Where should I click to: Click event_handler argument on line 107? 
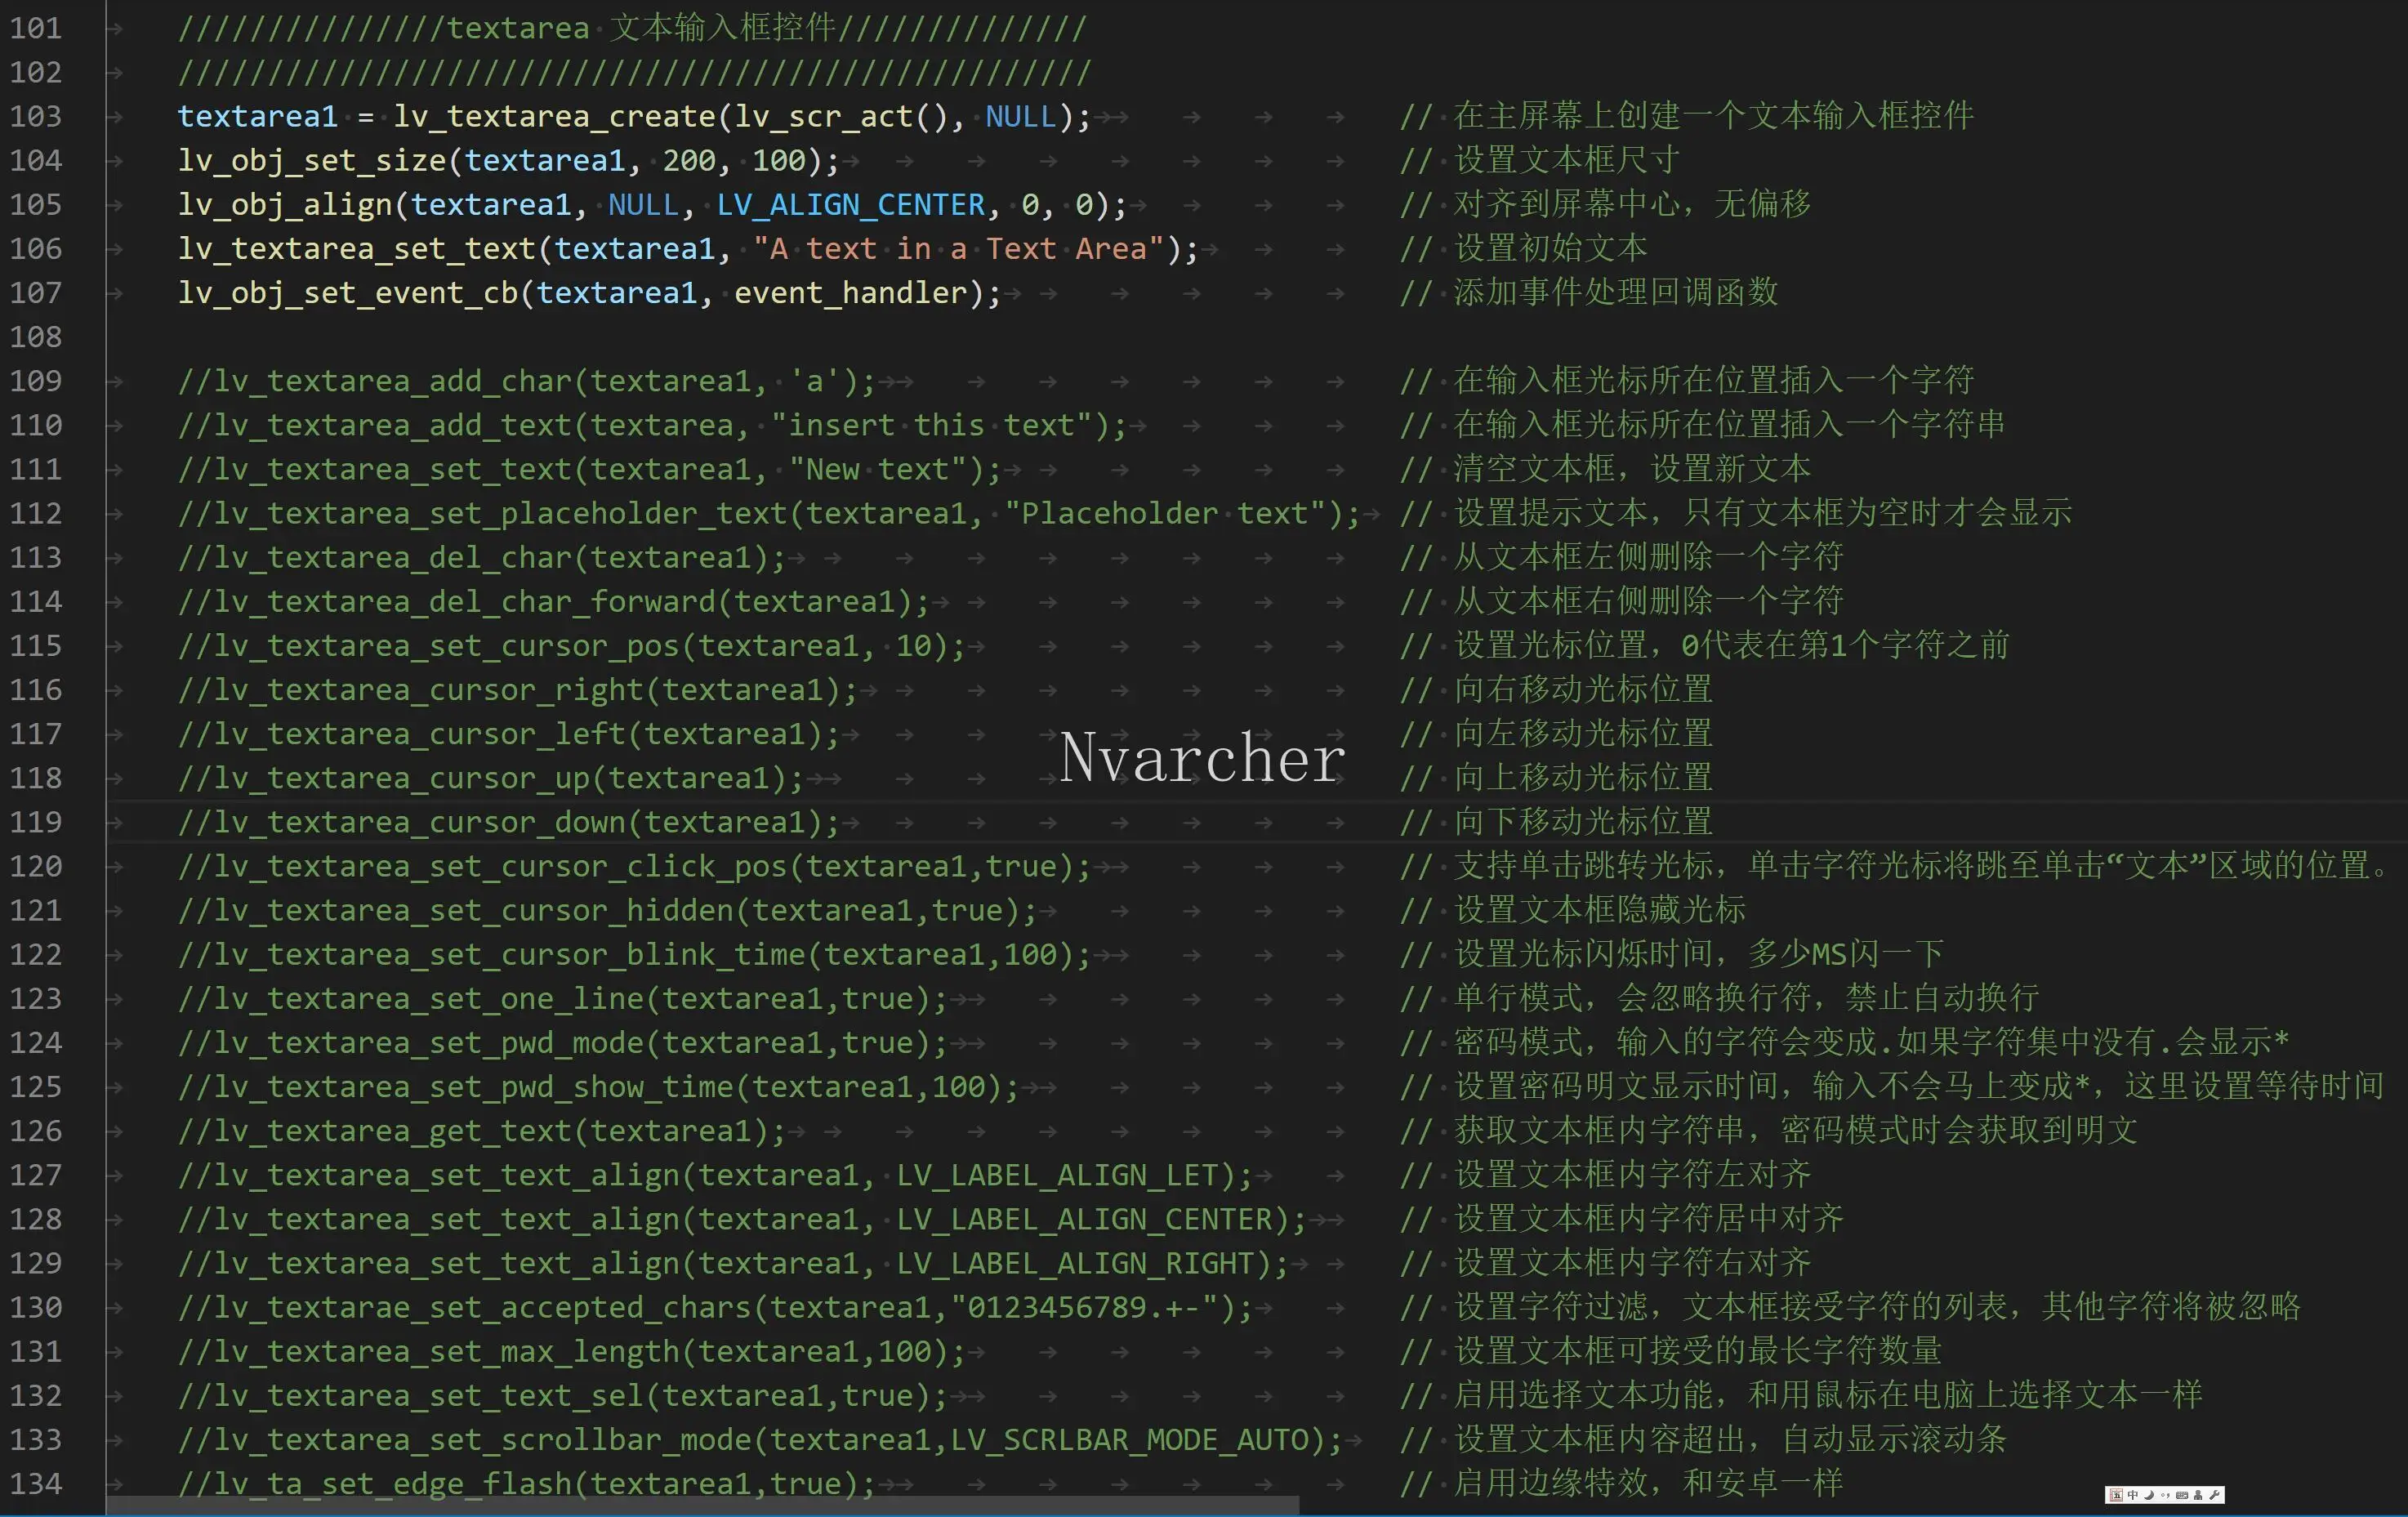click(851, 293)
